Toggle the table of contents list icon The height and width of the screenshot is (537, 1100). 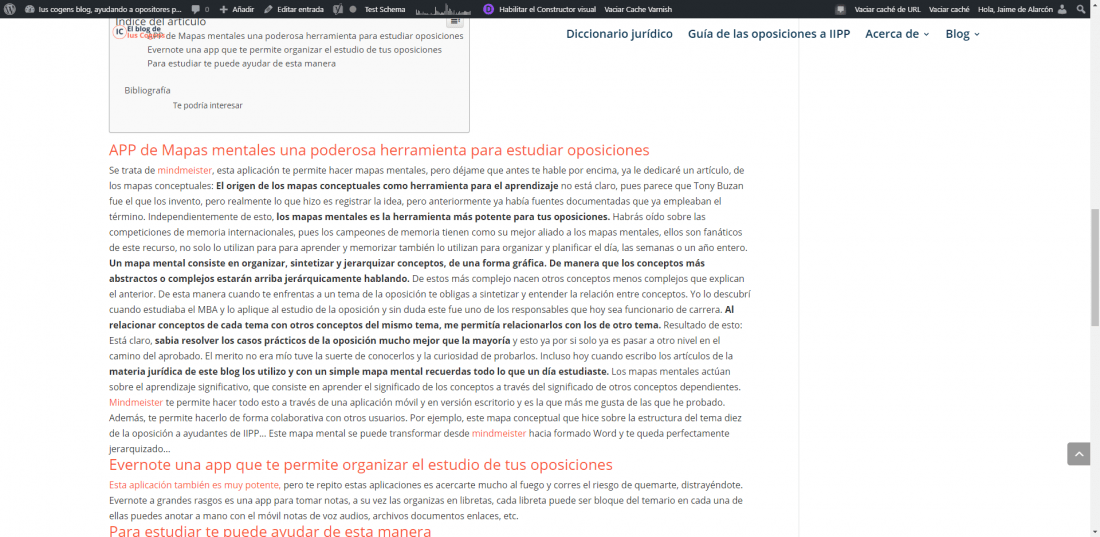point(455,21)
